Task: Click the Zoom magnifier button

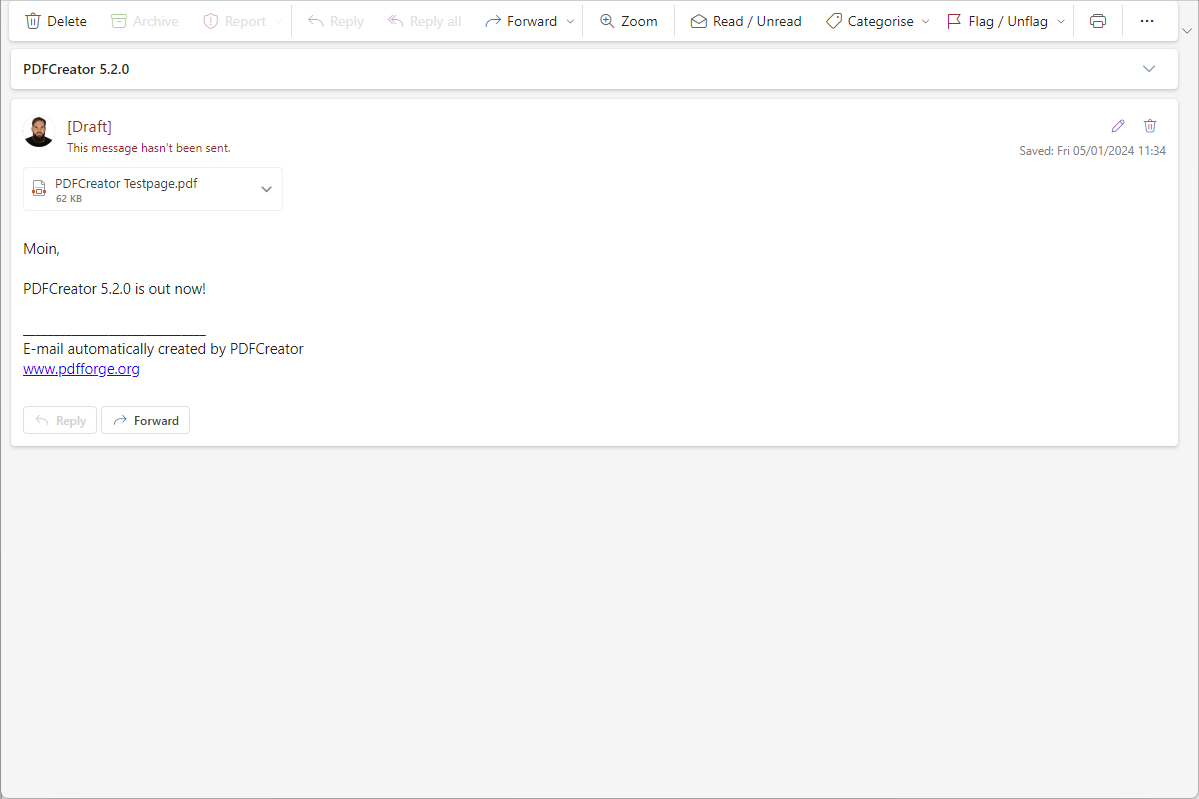Action: [x=629, y=21]
